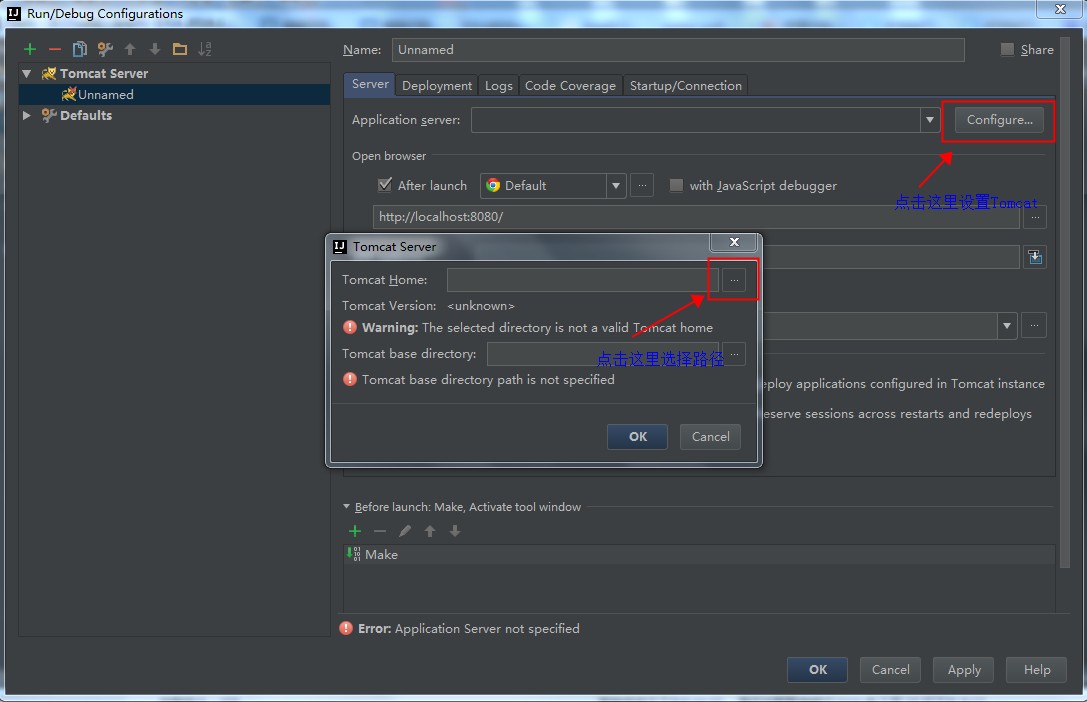The height and width of the screenshot is (702, 1087).
Task: Click the Apply button
Action: pos(964,669)
